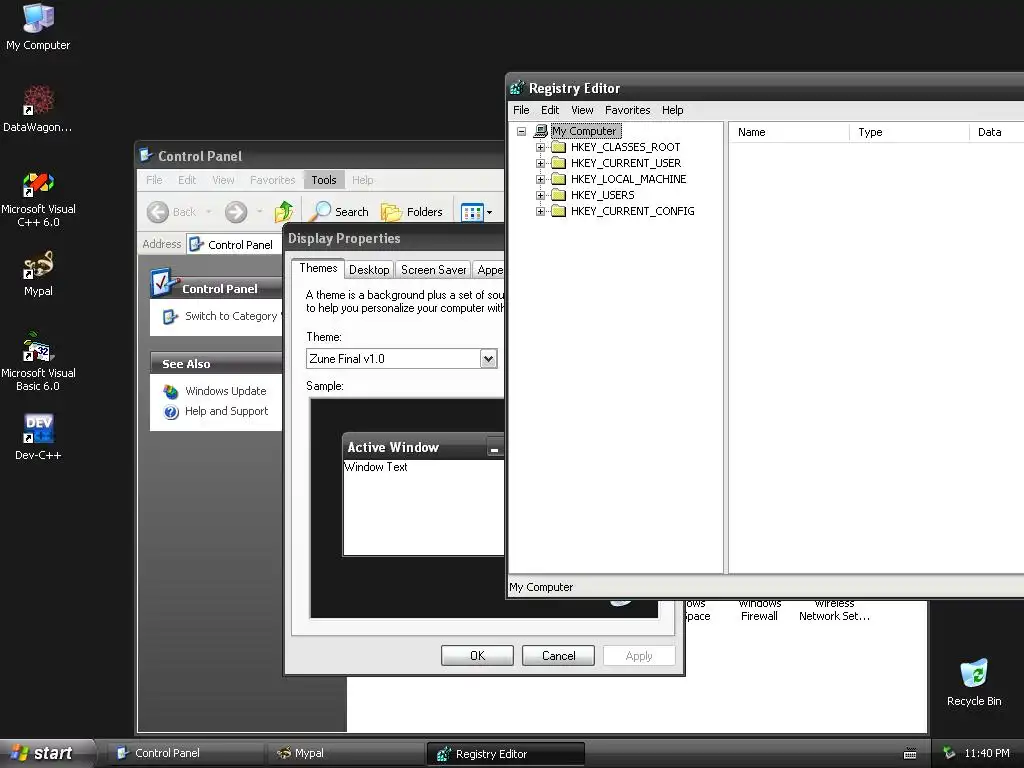Collapse My Computer root in Registry Editor
Screen dimensions: 1024x768
click(521, 131)
